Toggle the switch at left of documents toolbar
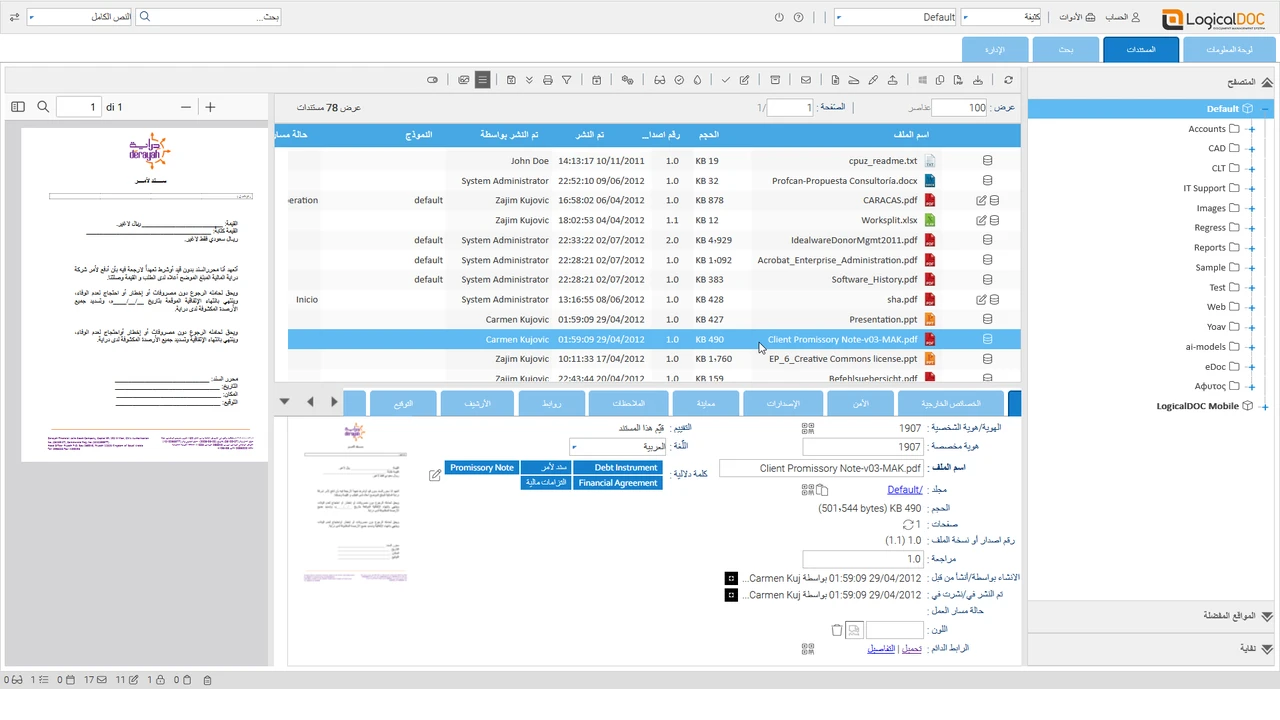The image size is (1280, 720). pos(432,80)
